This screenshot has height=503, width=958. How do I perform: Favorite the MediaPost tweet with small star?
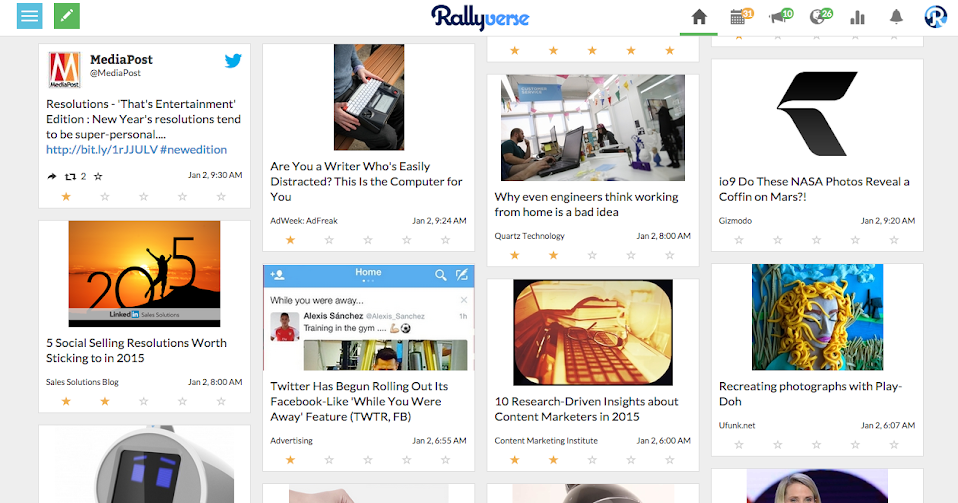(x=98, y=177)
